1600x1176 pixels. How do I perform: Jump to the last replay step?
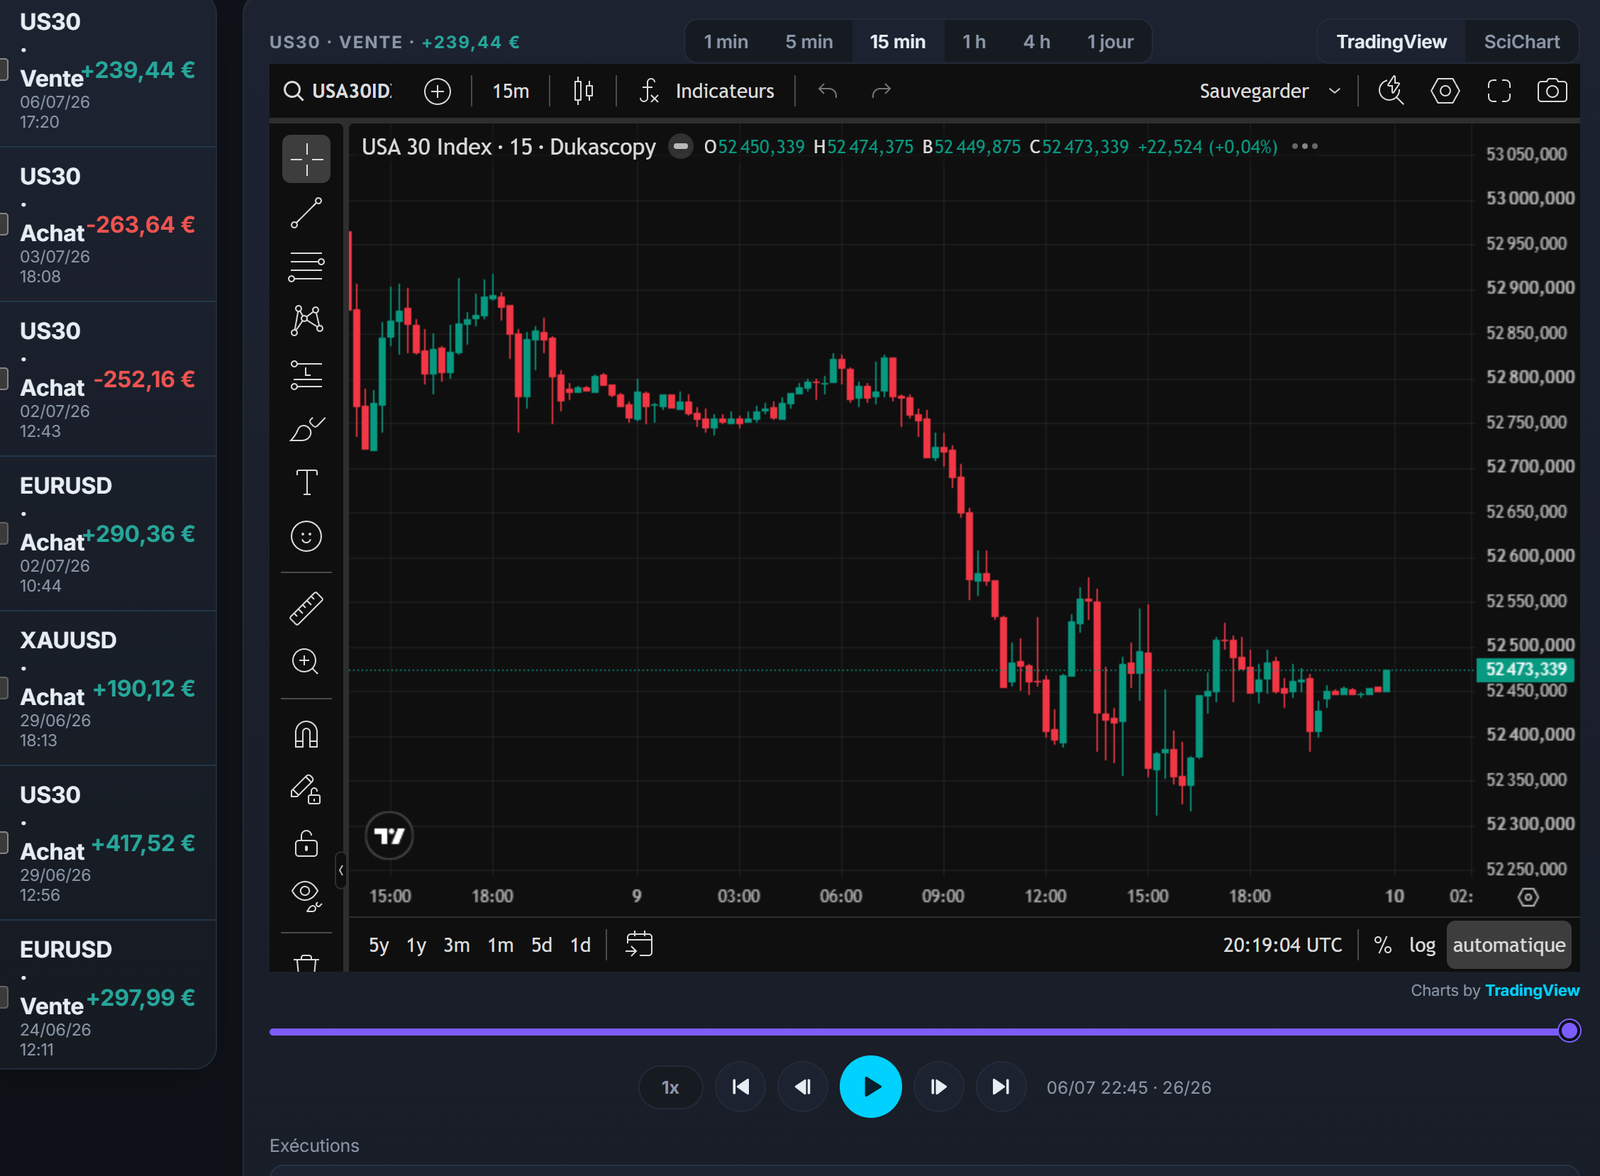1001,1087
